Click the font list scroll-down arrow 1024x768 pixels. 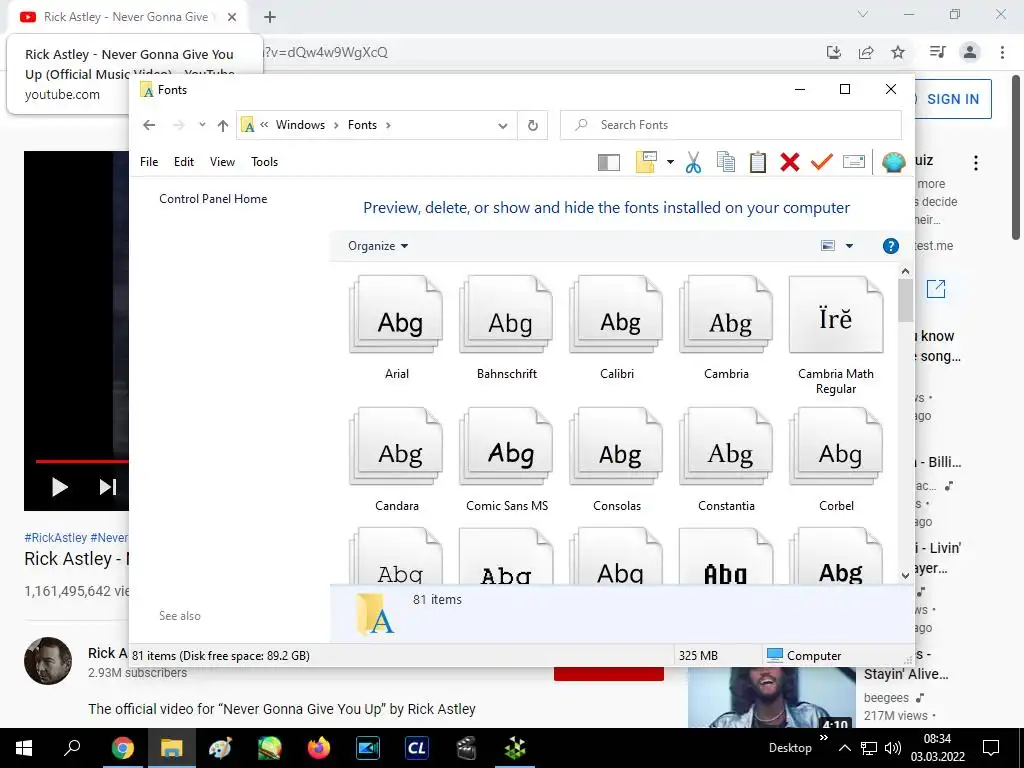(905, 575)
